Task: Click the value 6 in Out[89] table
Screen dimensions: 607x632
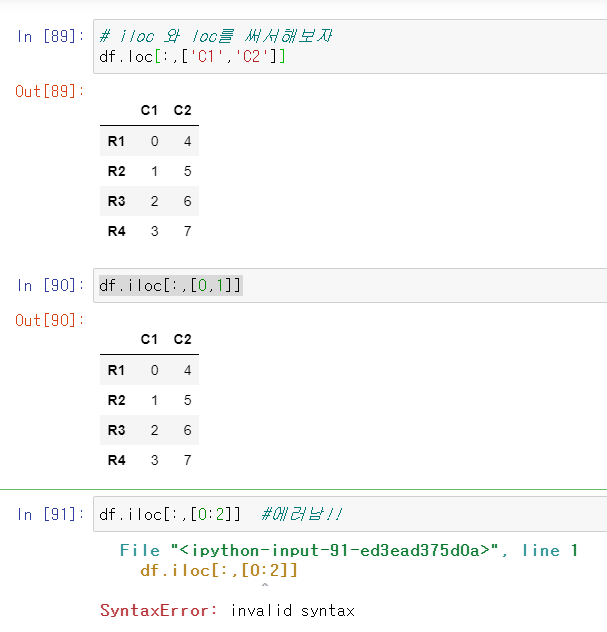Action: tap(187, 201)
